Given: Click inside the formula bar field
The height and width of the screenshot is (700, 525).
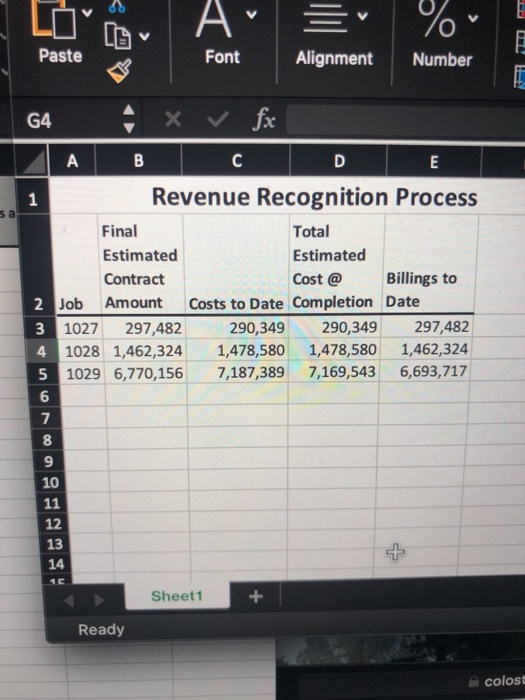Looking at the screenshot, I should coord(405,120).
